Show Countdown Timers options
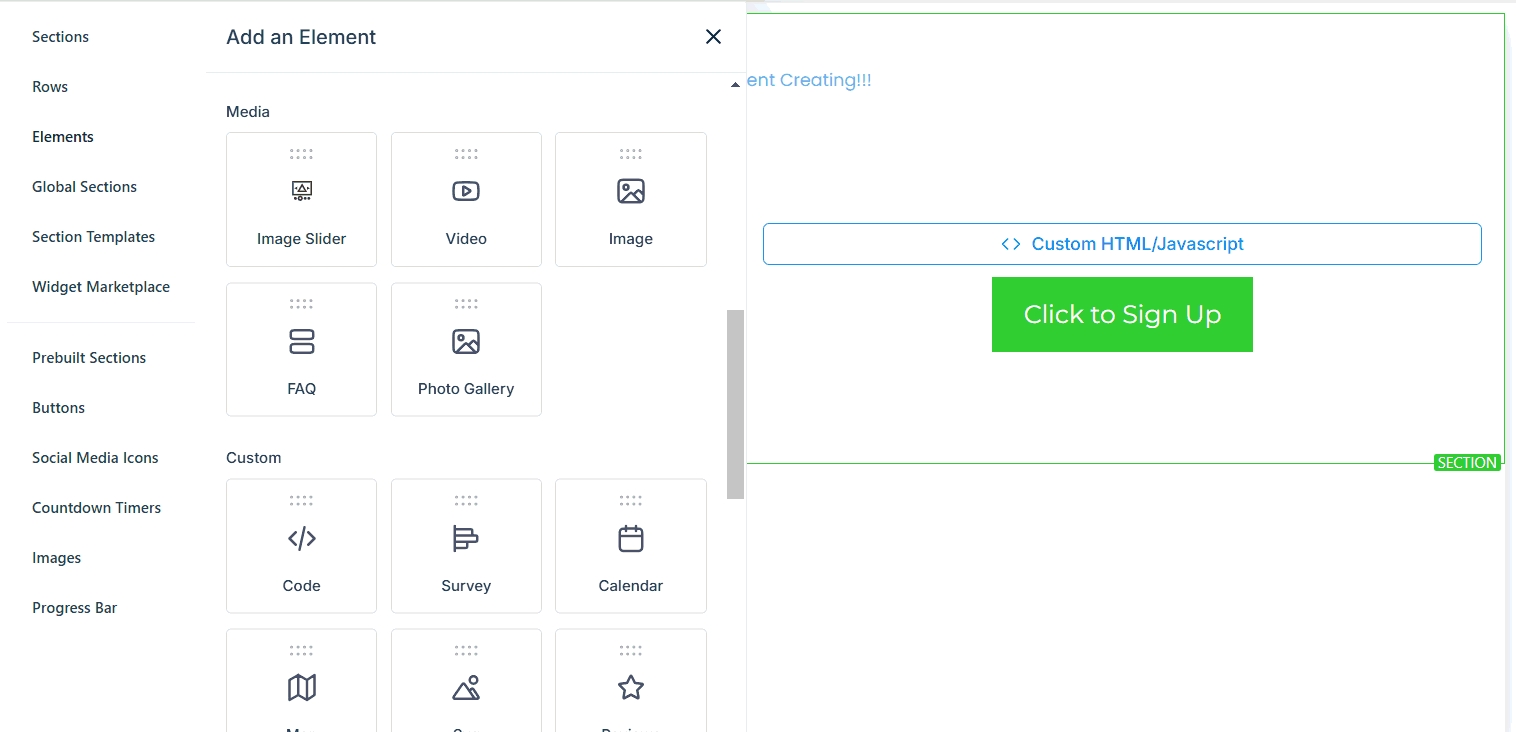Image resolution: width=1516 pixels, height=732 pixels. (x=96, y=508)
